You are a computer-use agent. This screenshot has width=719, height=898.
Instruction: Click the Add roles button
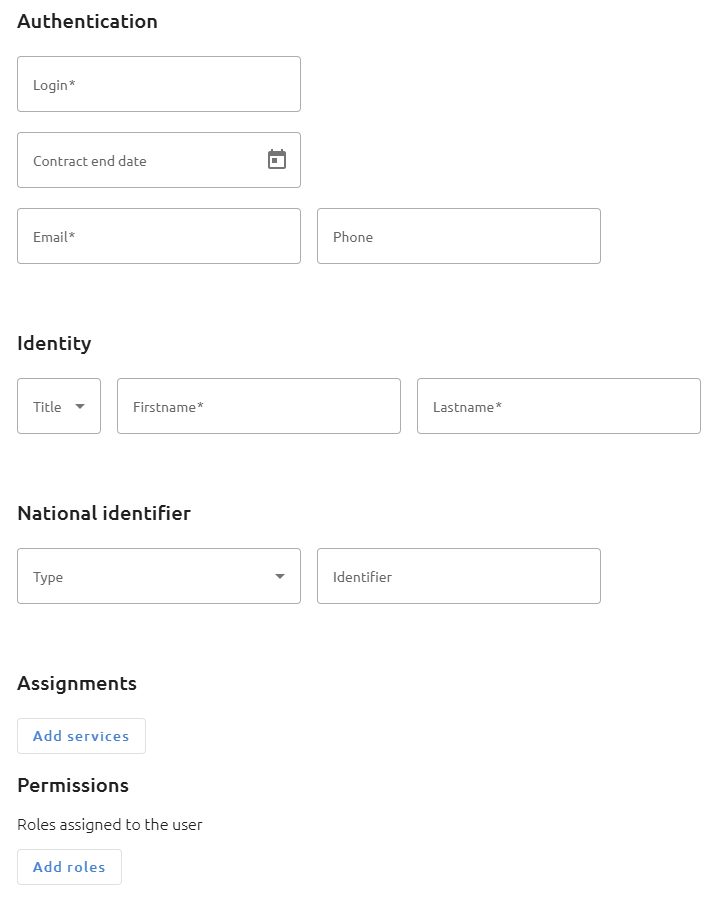(69, 867)
